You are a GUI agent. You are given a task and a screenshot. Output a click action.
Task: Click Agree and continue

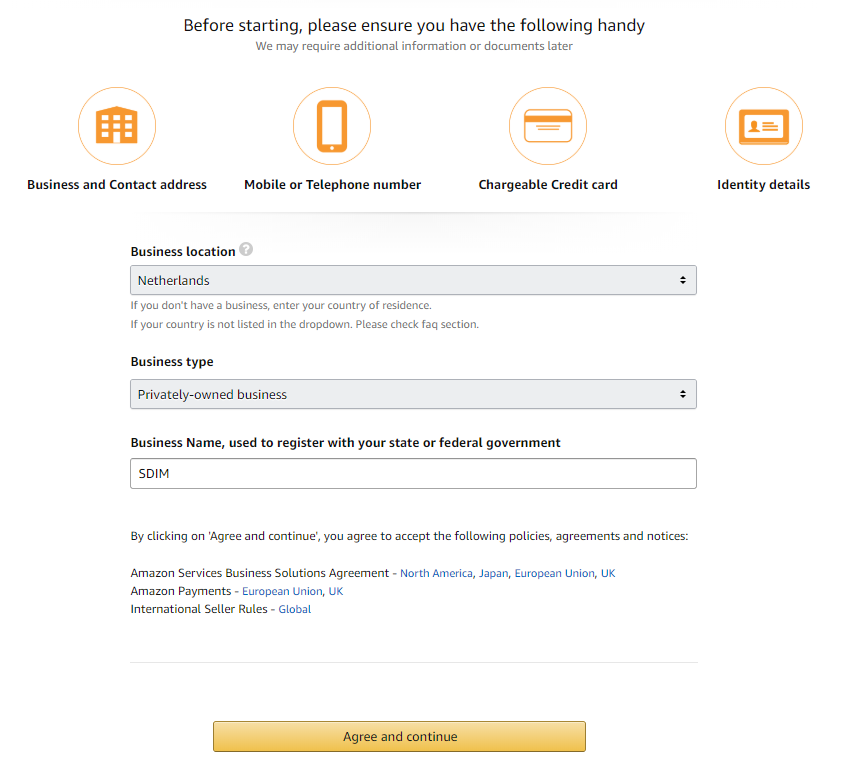pos(399,736)
